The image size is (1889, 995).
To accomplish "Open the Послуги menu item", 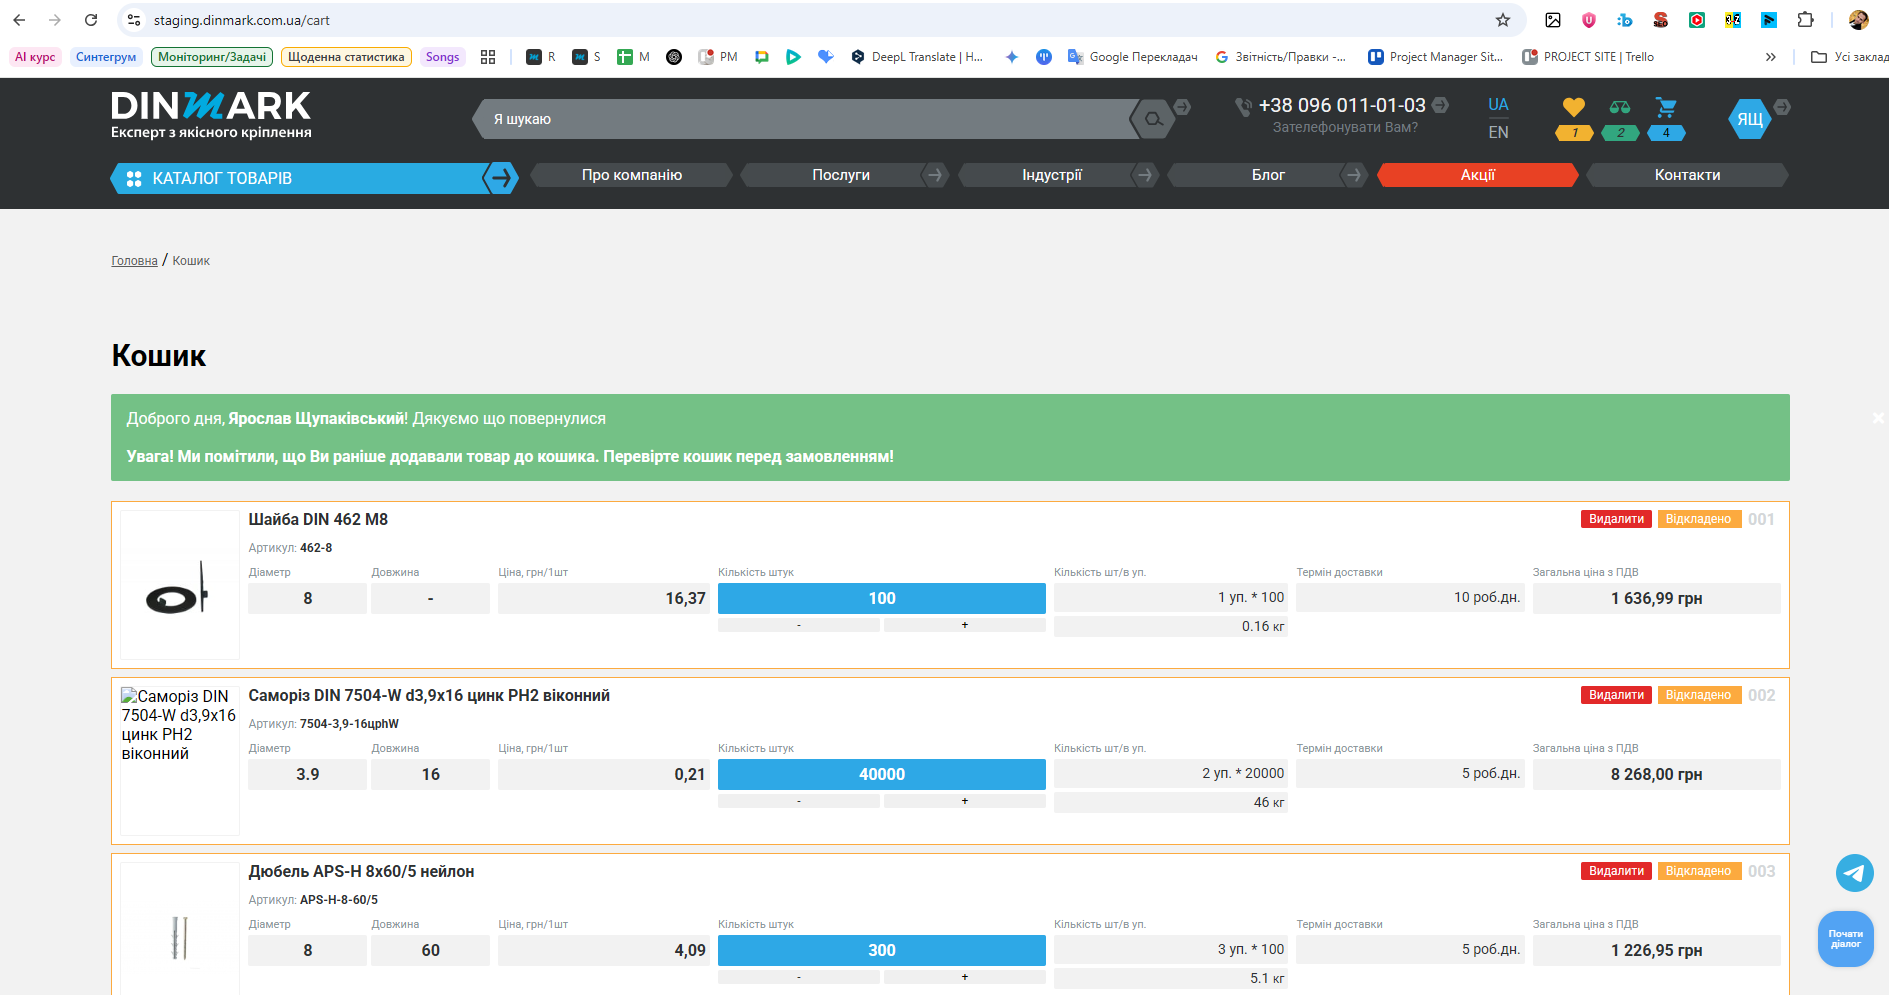I will [841, 175].
